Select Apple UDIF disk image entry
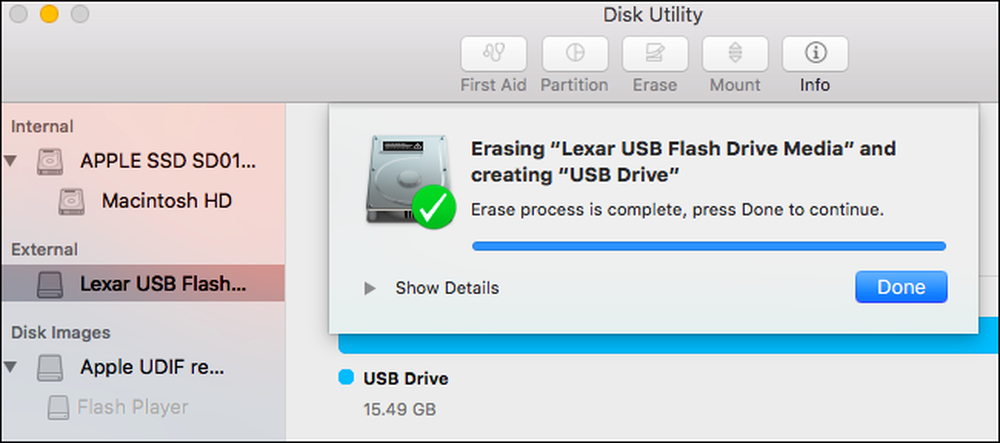The width and height of the screenshot is (1000, 443). pyautogui.click(x=143, y=368)
